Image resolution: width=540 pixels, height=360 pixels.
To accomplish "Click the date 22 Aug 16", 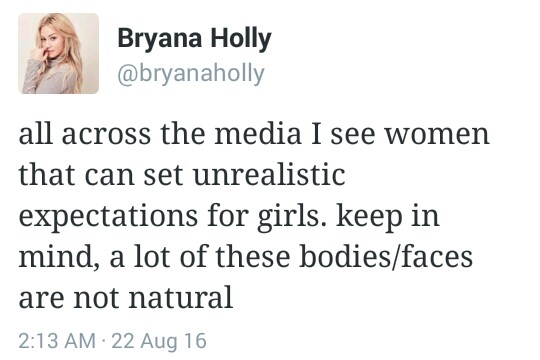I will coord(159,341).
